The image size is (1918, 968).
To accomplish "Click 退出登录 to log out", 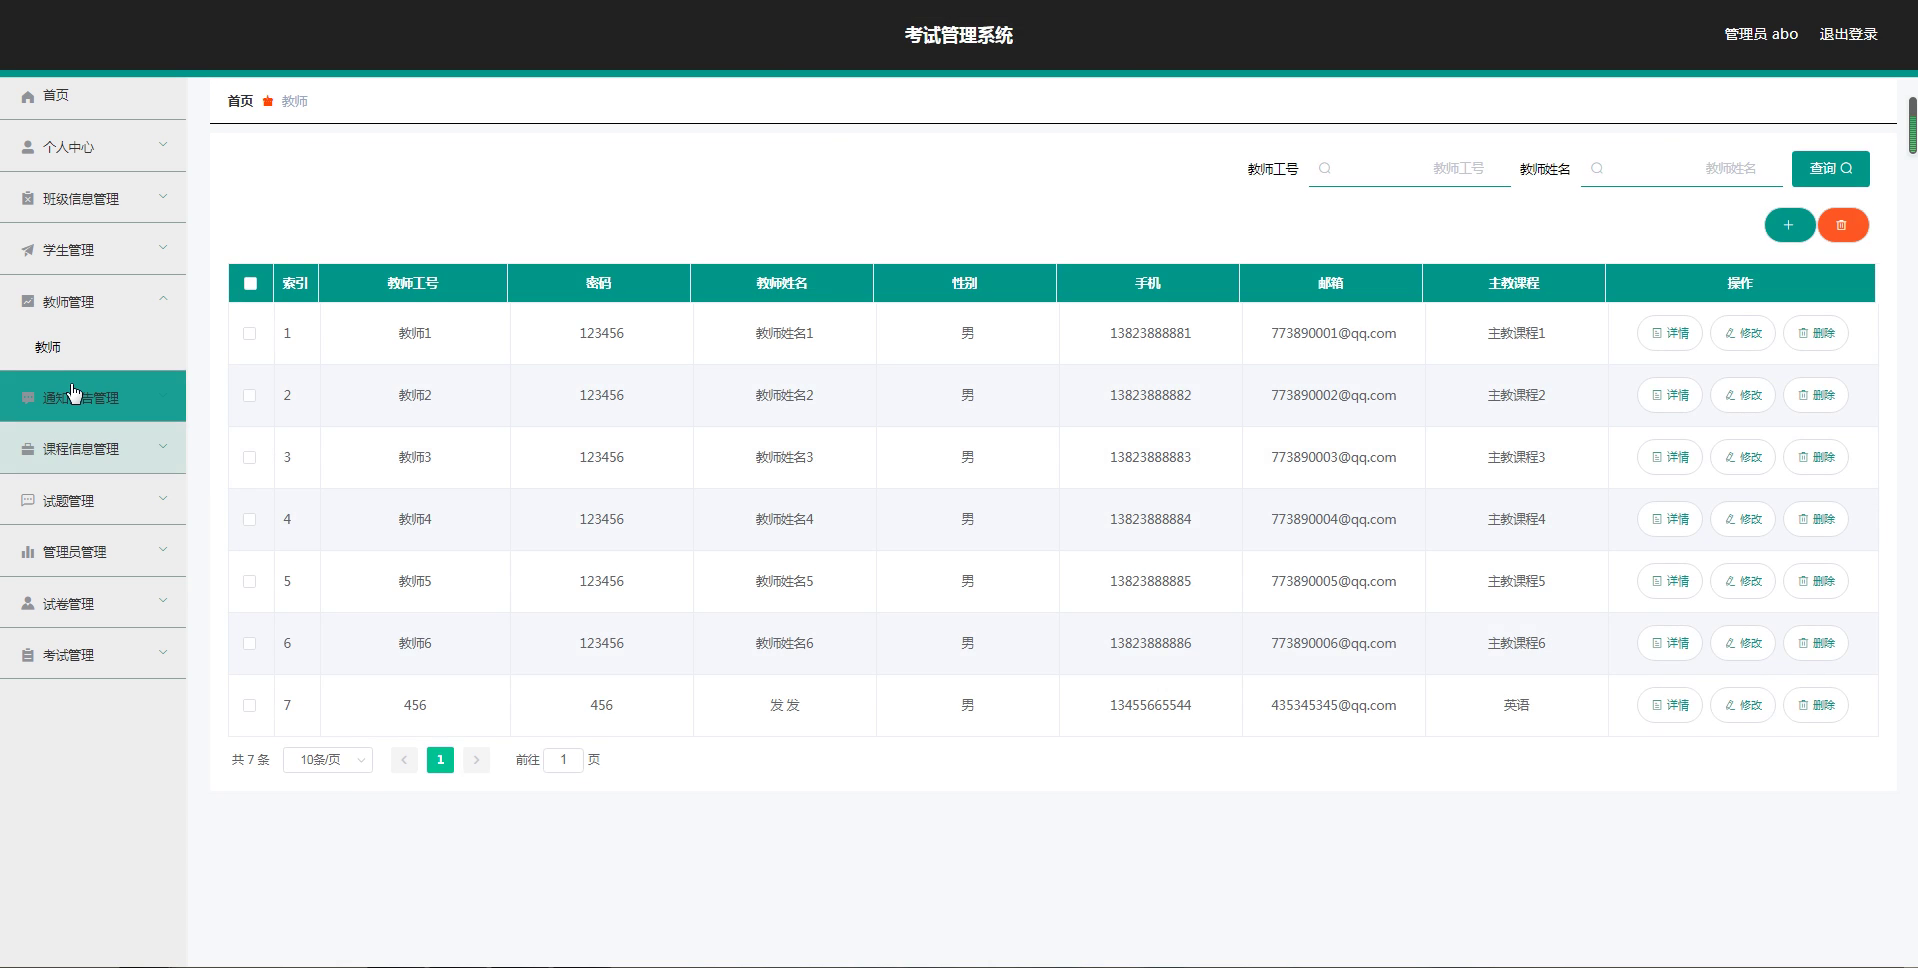I will pos(1848,34).
